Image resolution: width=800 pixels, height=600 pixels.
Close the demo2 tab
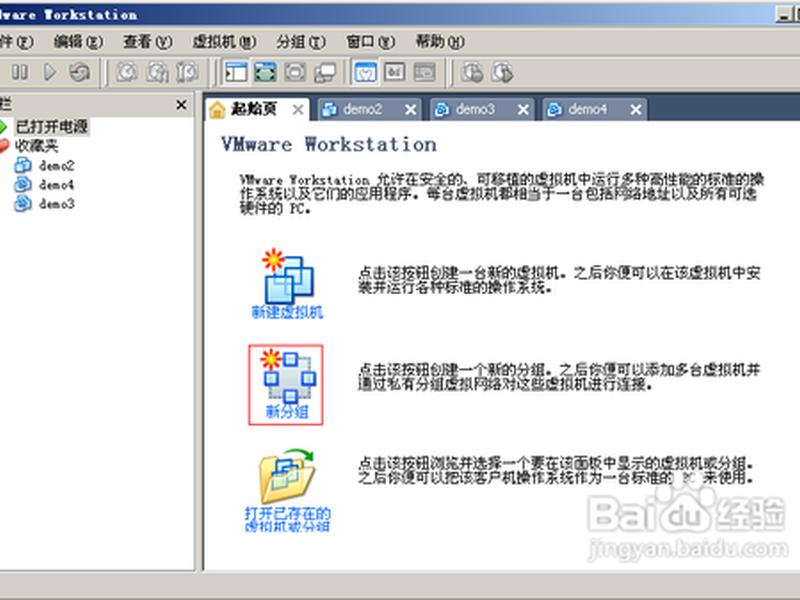[x=410, y=110]
